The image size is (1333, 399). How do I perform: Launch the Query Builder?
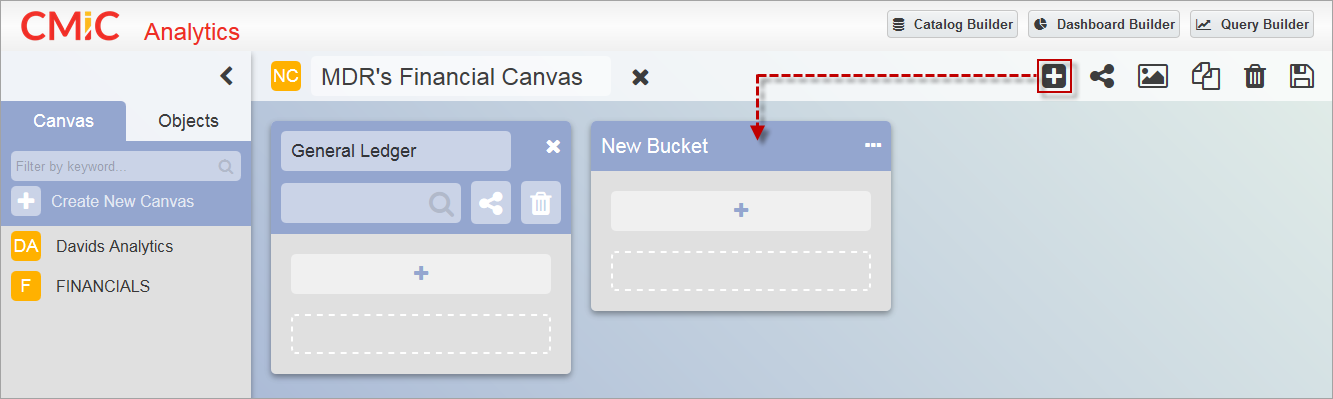(1252, 24)
